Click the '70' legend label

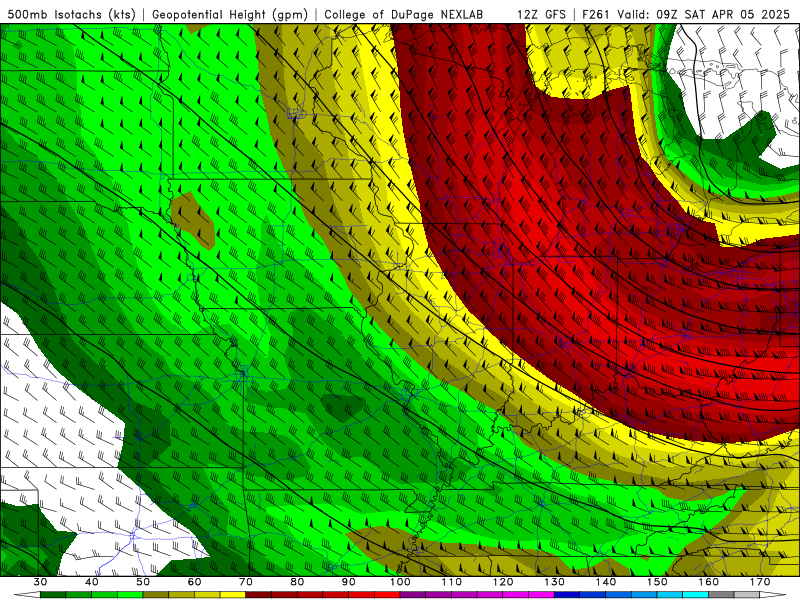pos(246,582)
